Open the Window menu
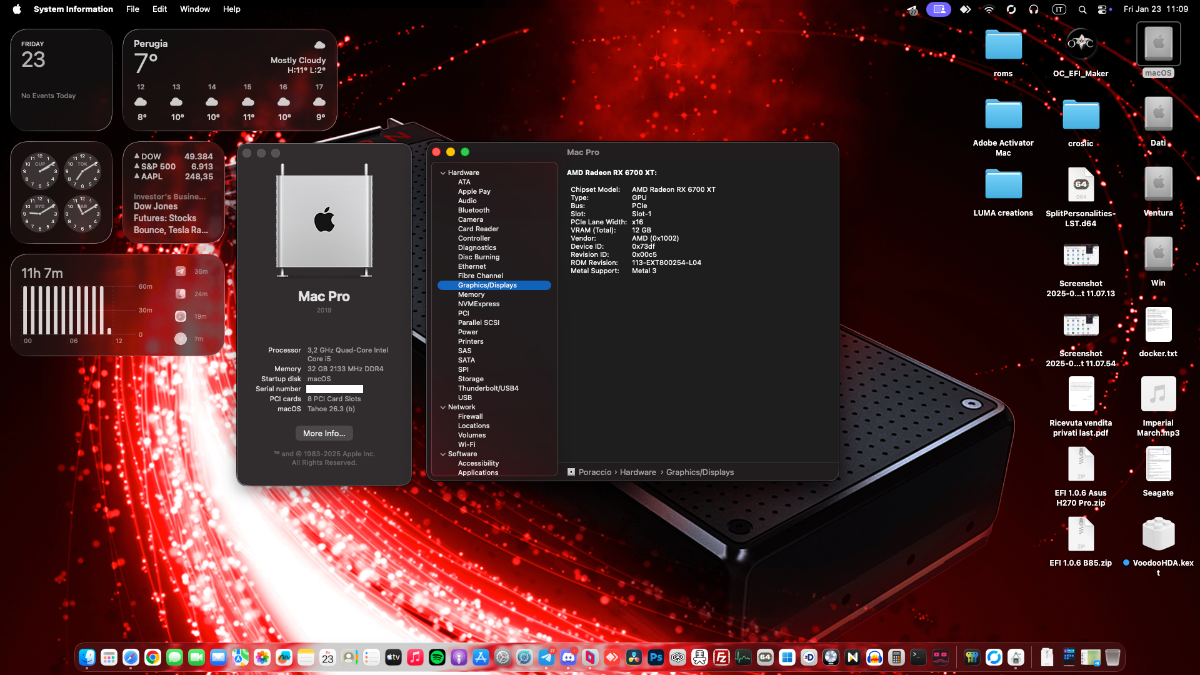 coord(195,9)
